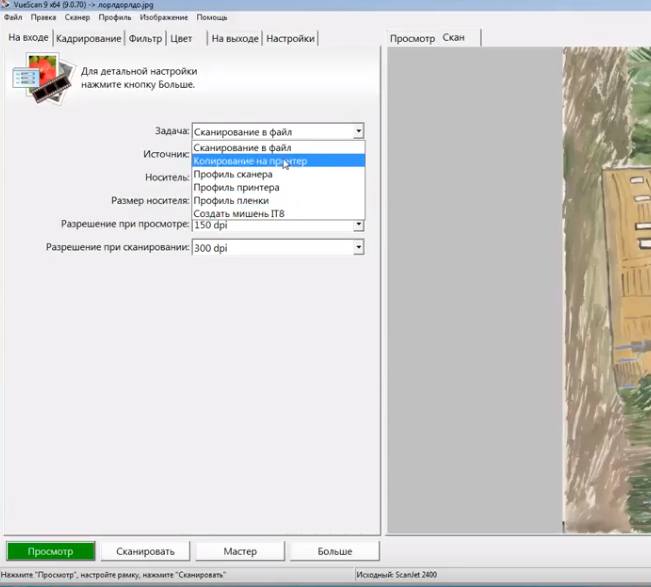Click the green Просмотр button
This screenshot has height=587, width=651.
point(50,551)
